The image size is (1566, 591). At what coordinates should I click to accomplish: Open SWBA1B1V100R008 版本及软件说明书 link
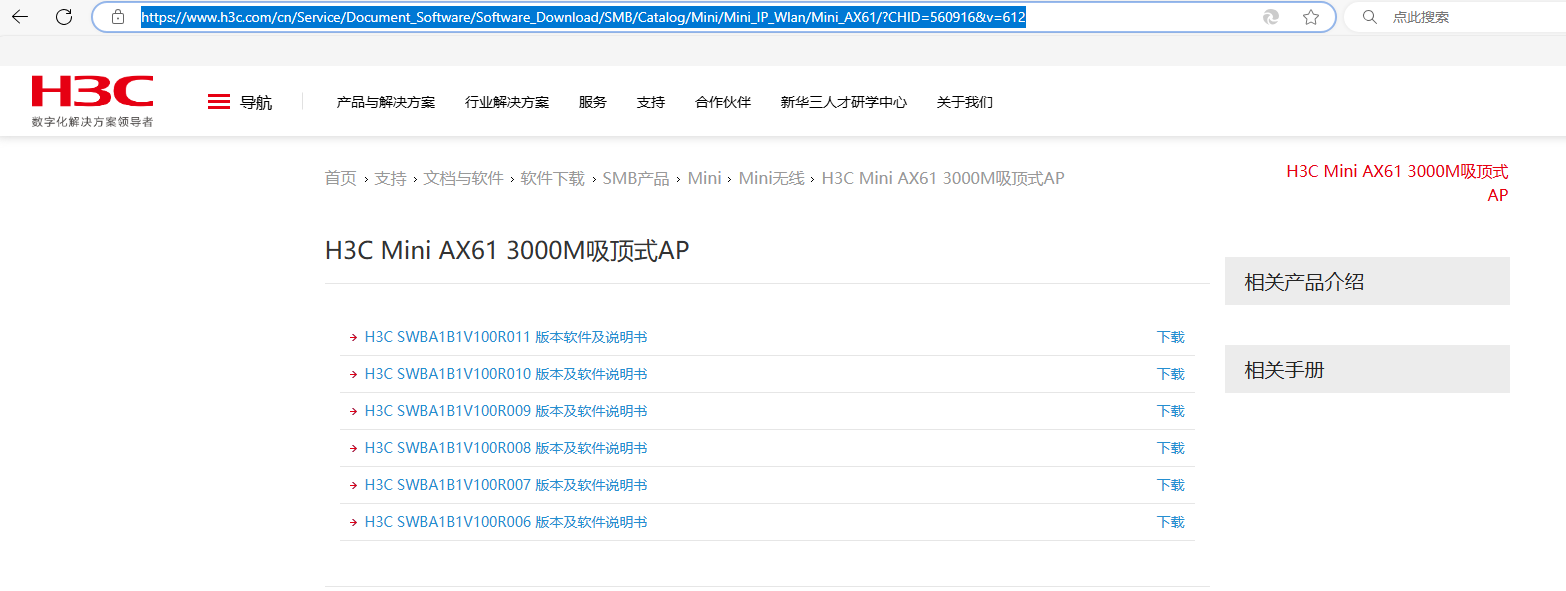[506, 449]
